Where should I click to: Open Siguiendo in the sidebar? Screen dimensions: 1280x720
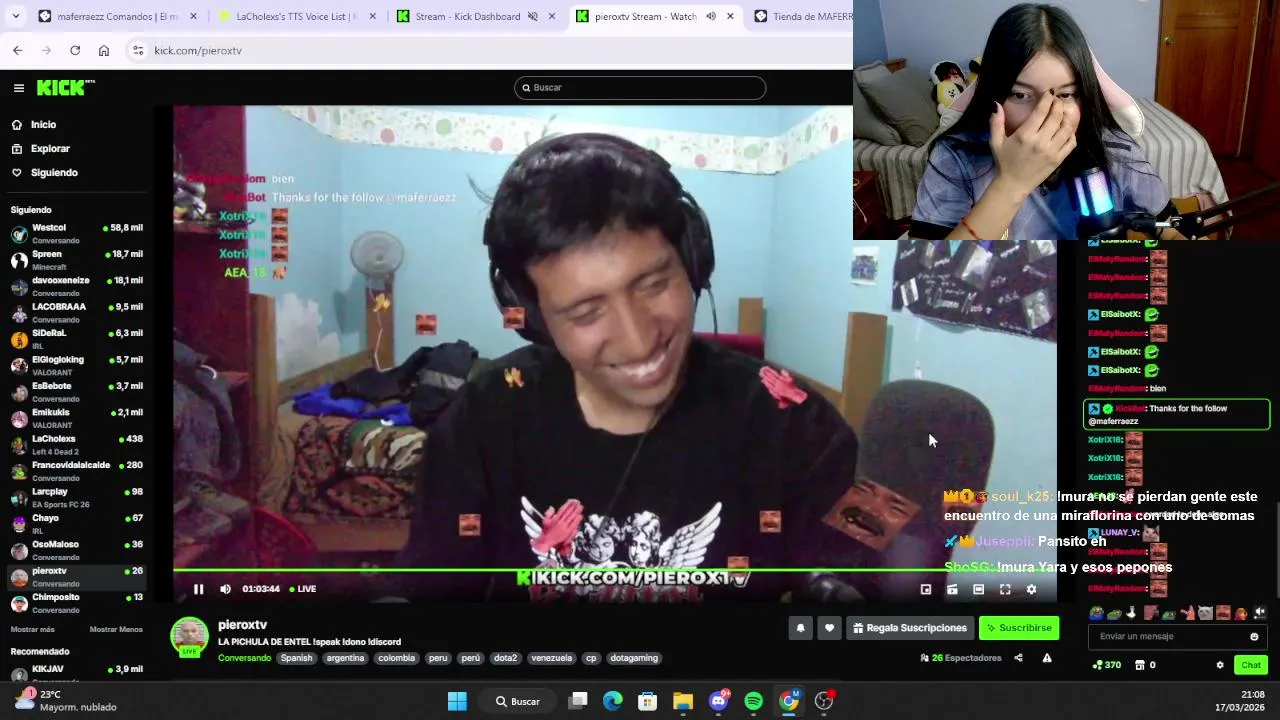tap(54, 173)
